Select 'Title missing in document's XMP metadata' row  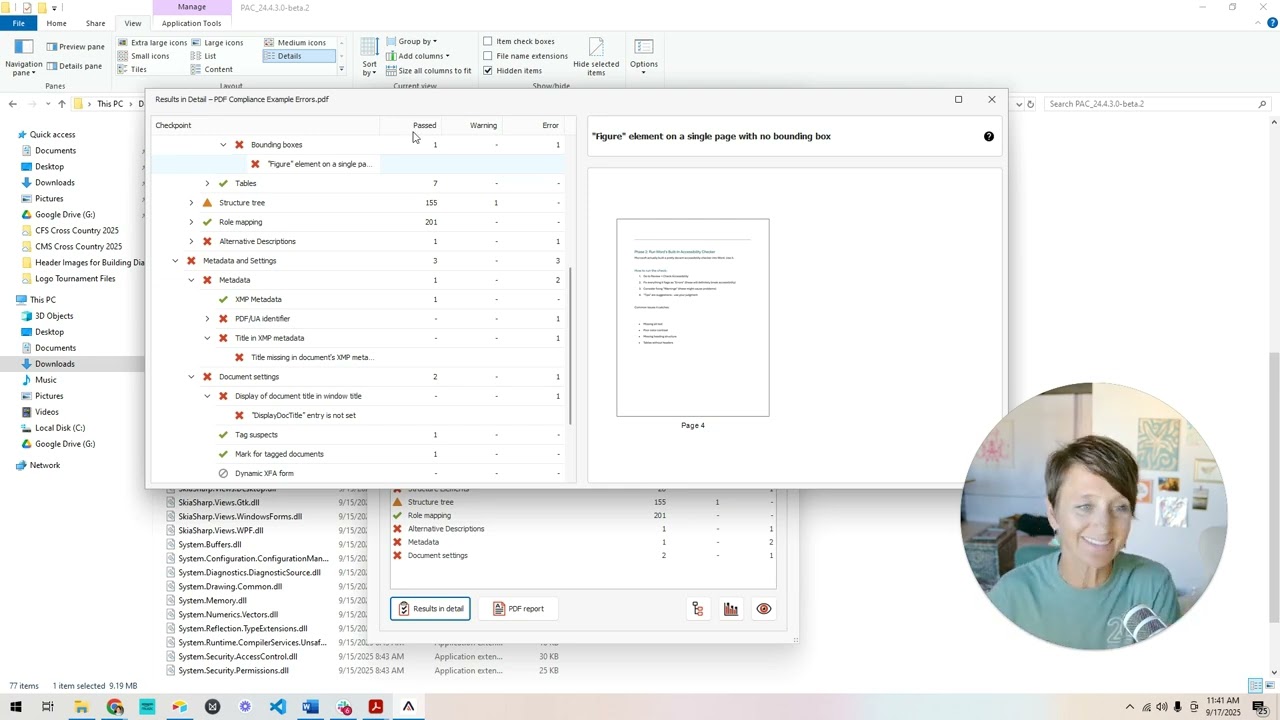[x=358, y=357]
